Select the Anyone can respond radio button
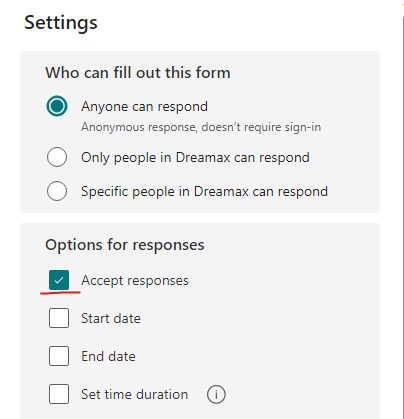Viewport: 404px width, 419px height. [57, 106]
